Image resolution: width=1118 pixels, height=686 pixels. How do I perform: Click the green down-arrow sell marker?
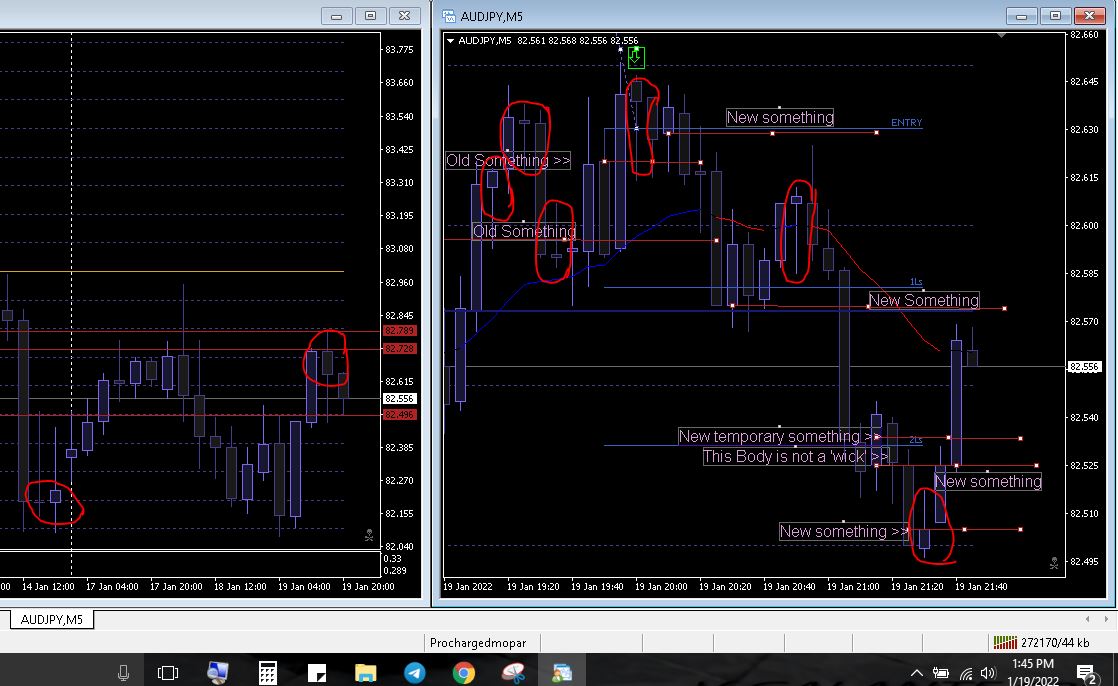(635, 57)
